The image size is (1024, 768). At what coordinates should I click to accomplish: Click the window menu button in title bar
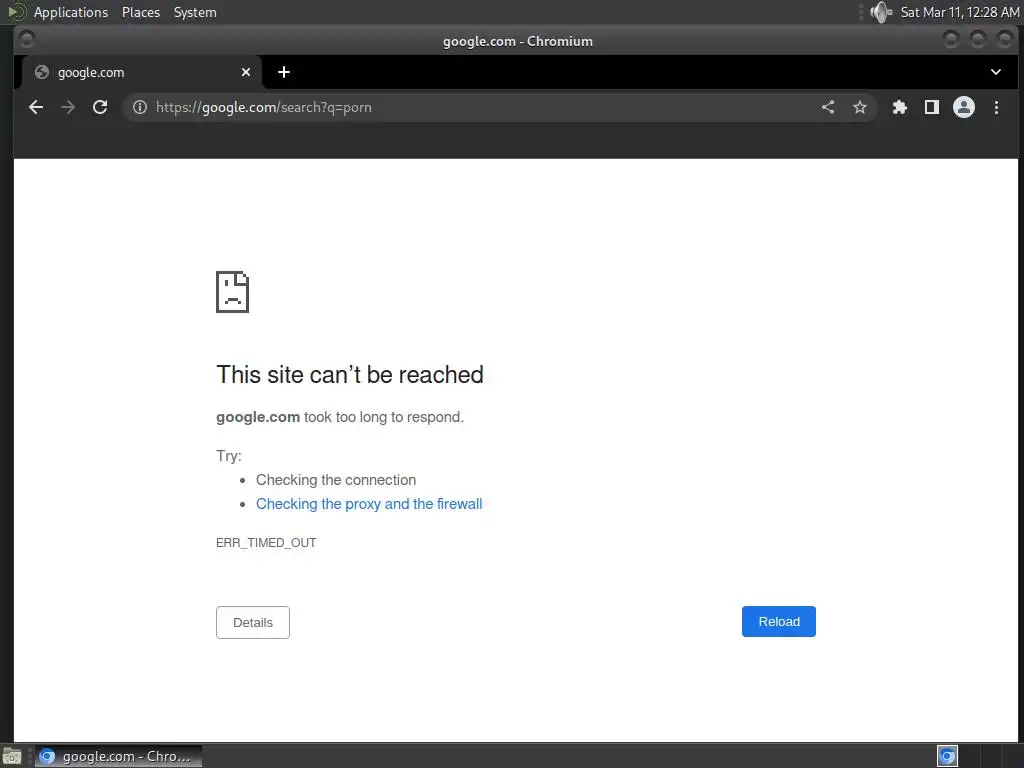click(x=27, y=40)
